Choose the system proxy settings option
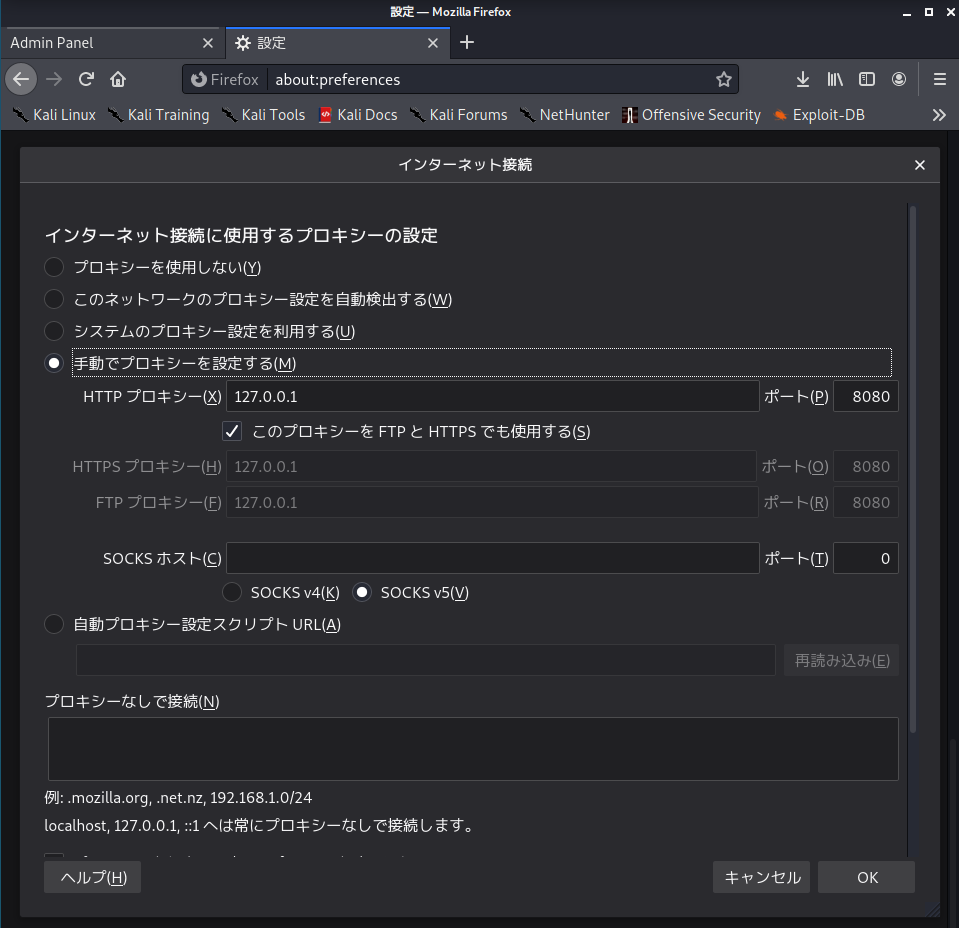 point(54,331)
